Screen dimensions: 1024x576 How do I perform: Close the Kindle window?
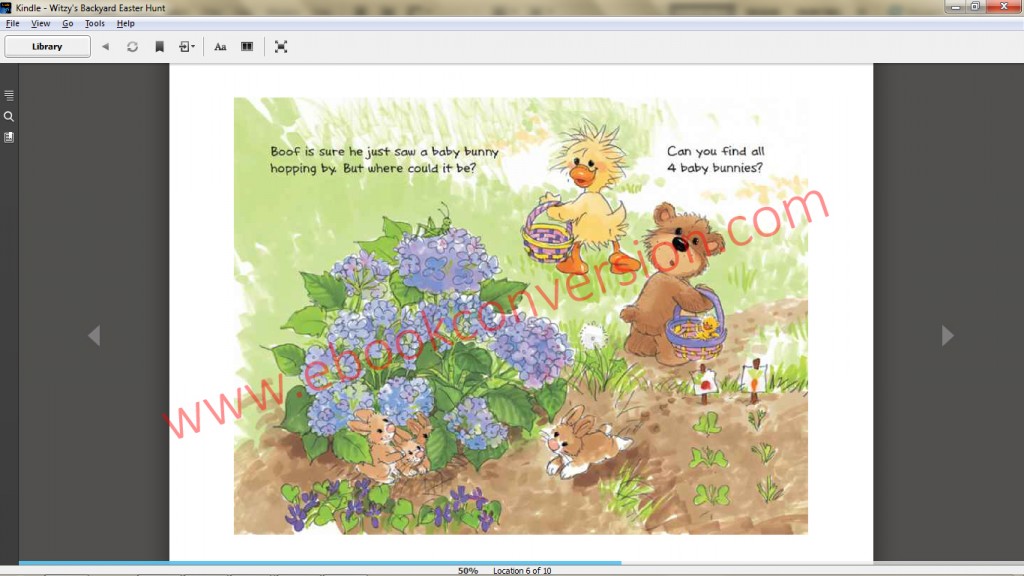(1004, 7)
